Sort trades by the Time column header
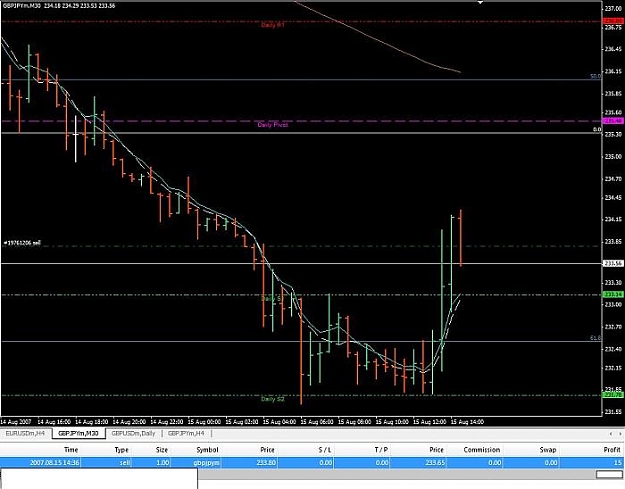This screenshot has height=489, width=625. coord(71,450)
